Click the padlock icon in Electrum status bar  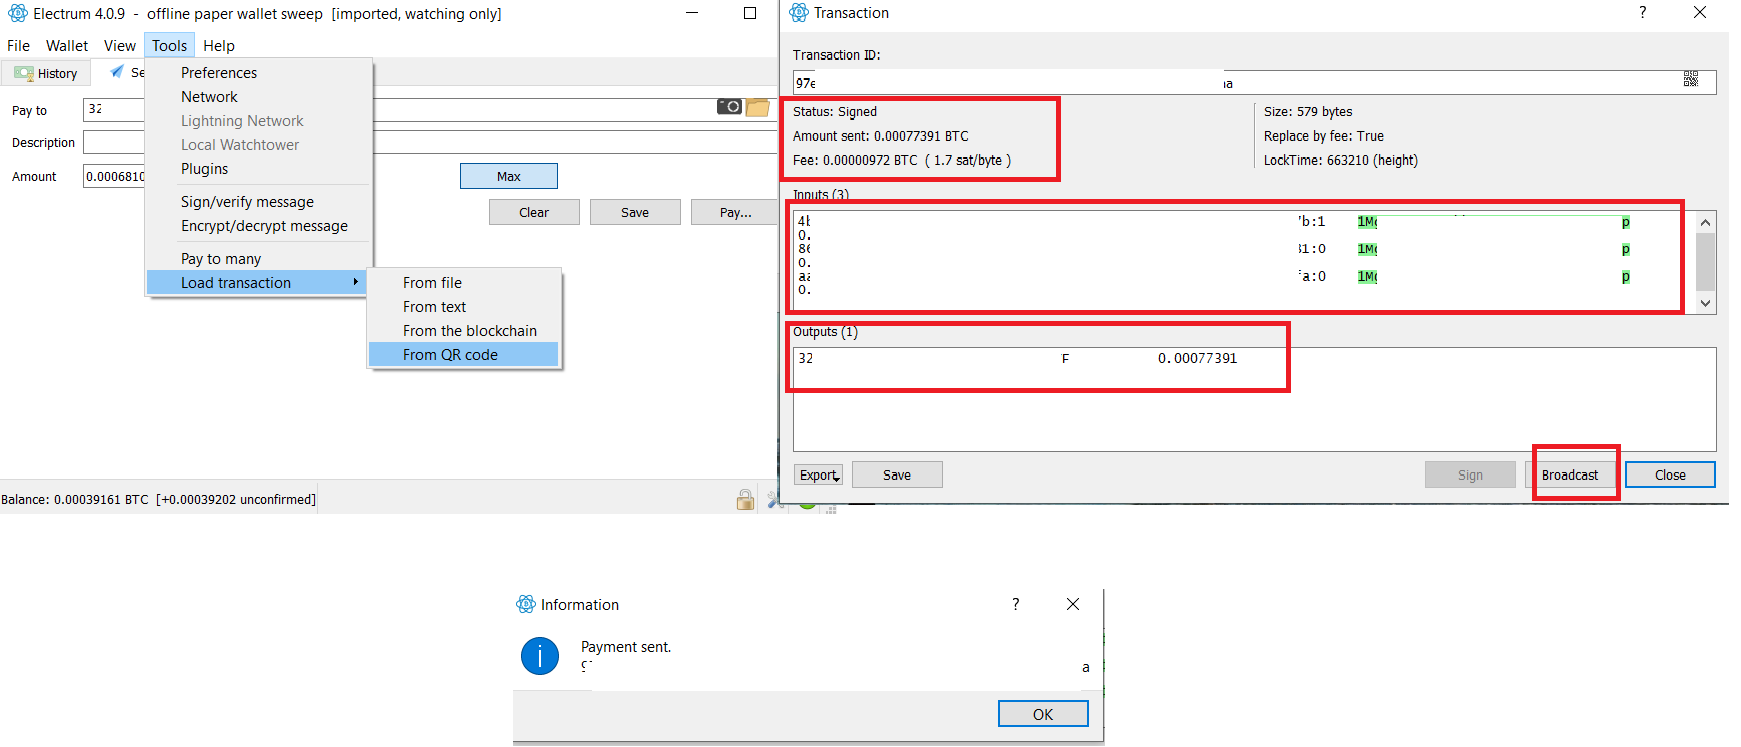745,500
